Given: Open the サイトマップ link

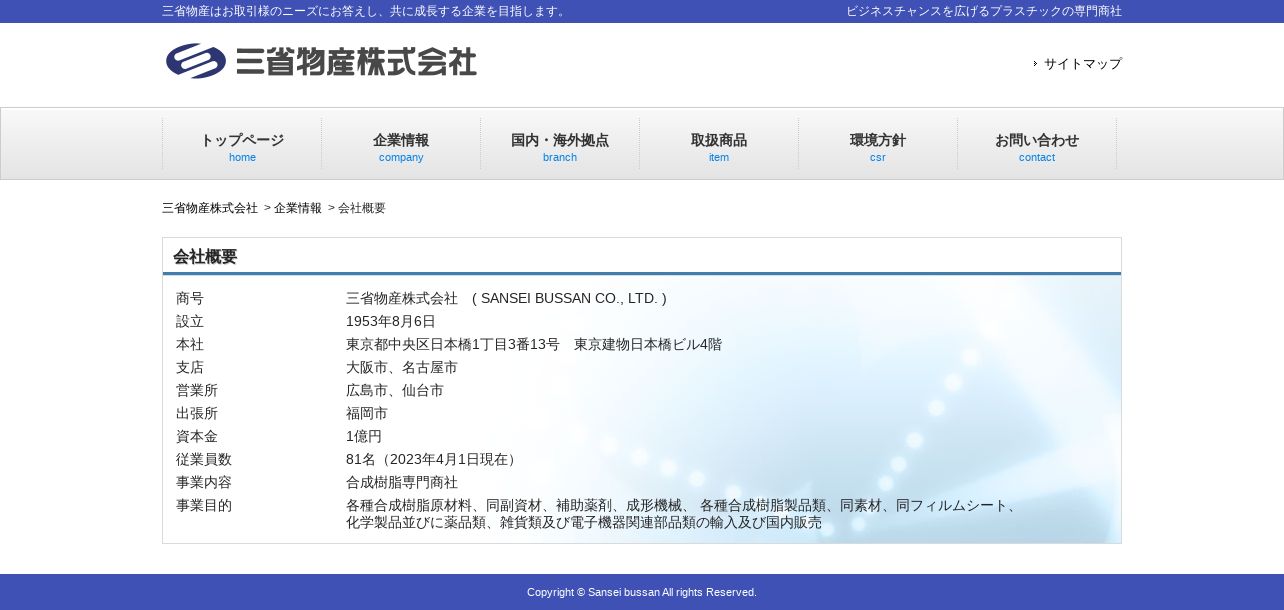Looking at the screenshot, I should (x=1082, y=64).
